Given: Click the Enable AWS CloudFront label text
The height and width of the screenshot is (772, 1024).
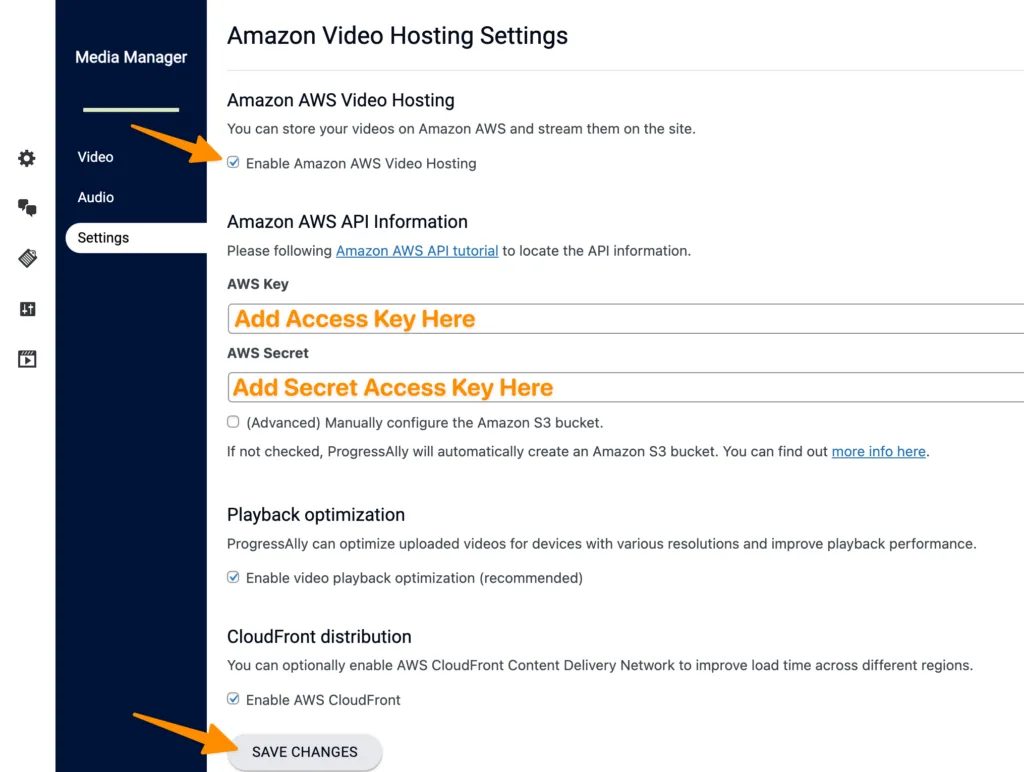Looking at the screenshot, I should pos(323,700).
